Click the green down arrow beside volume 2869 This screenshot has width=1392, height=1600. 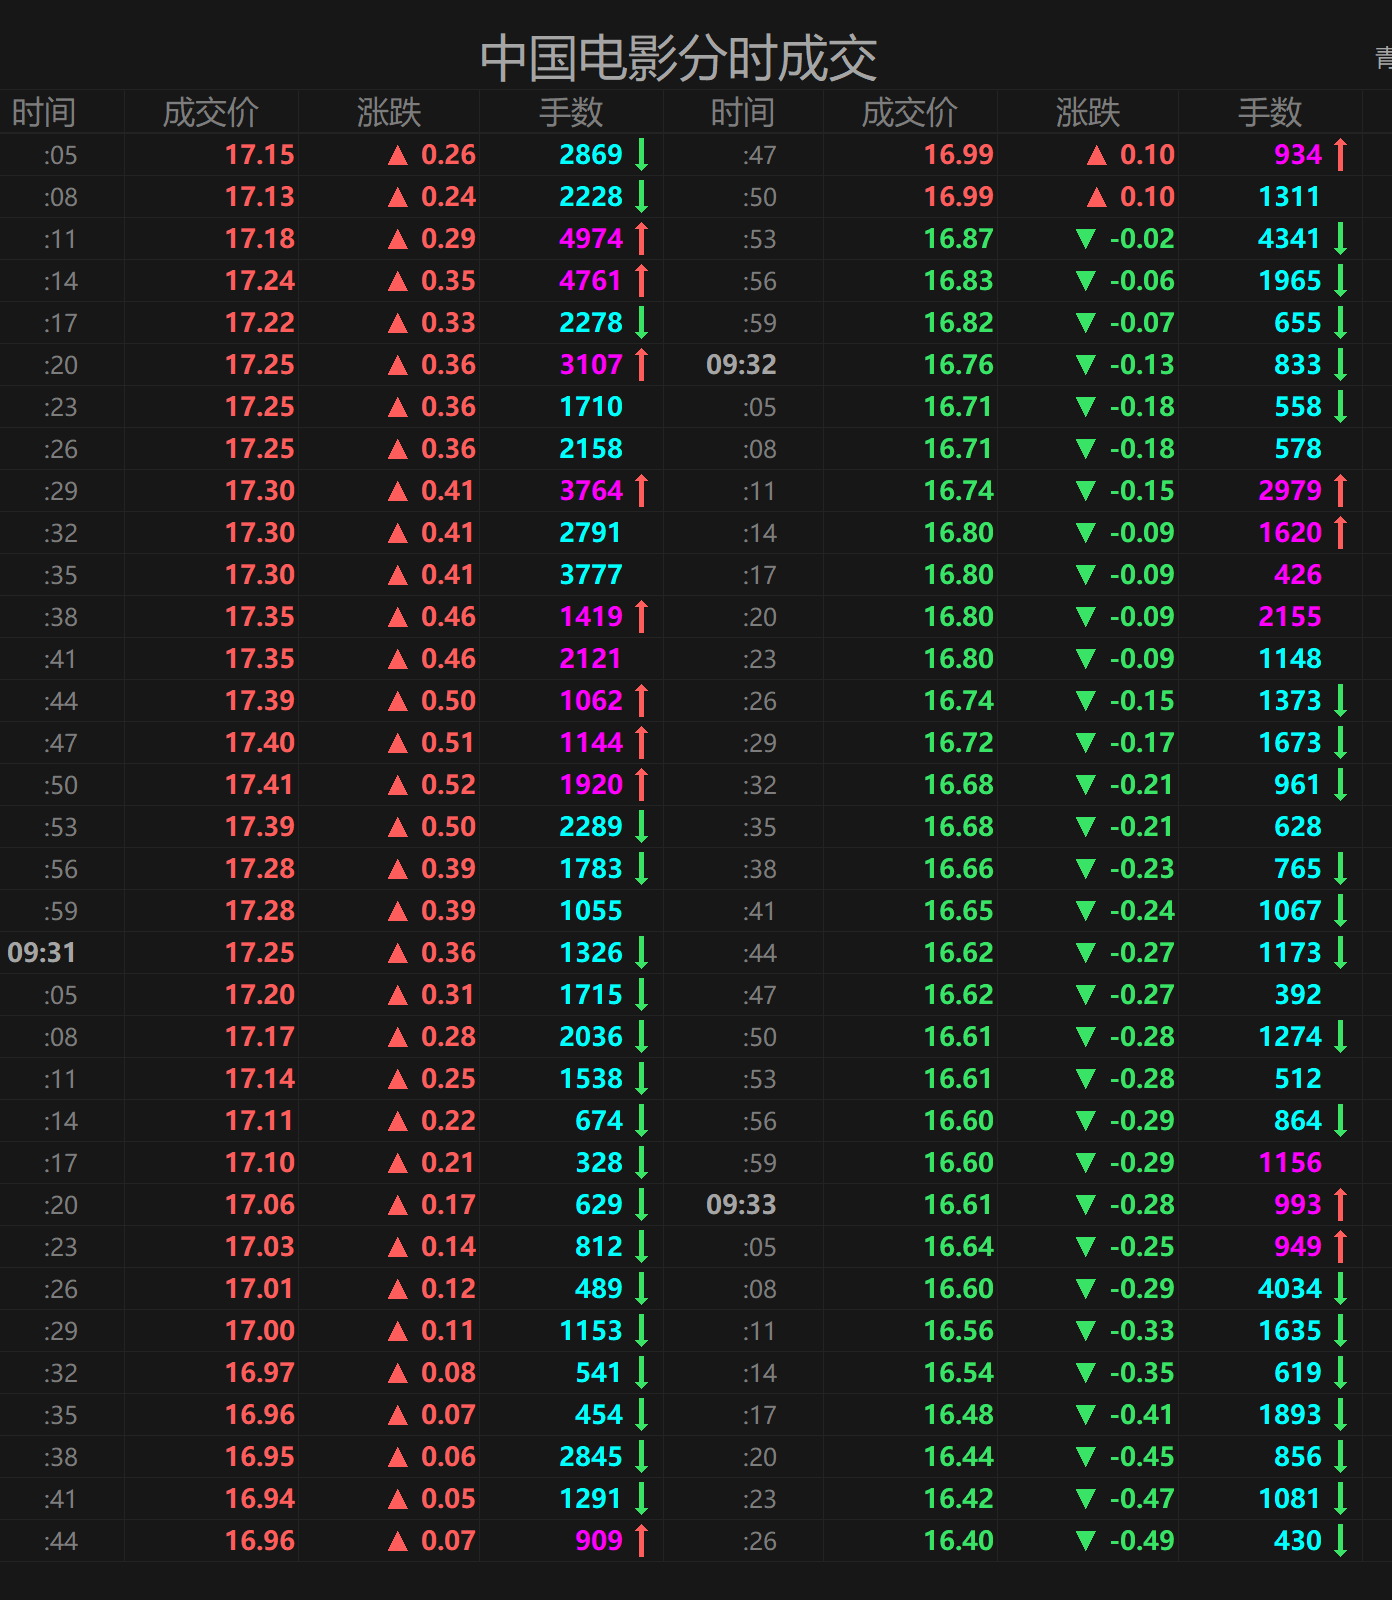(x=642, y=155)
